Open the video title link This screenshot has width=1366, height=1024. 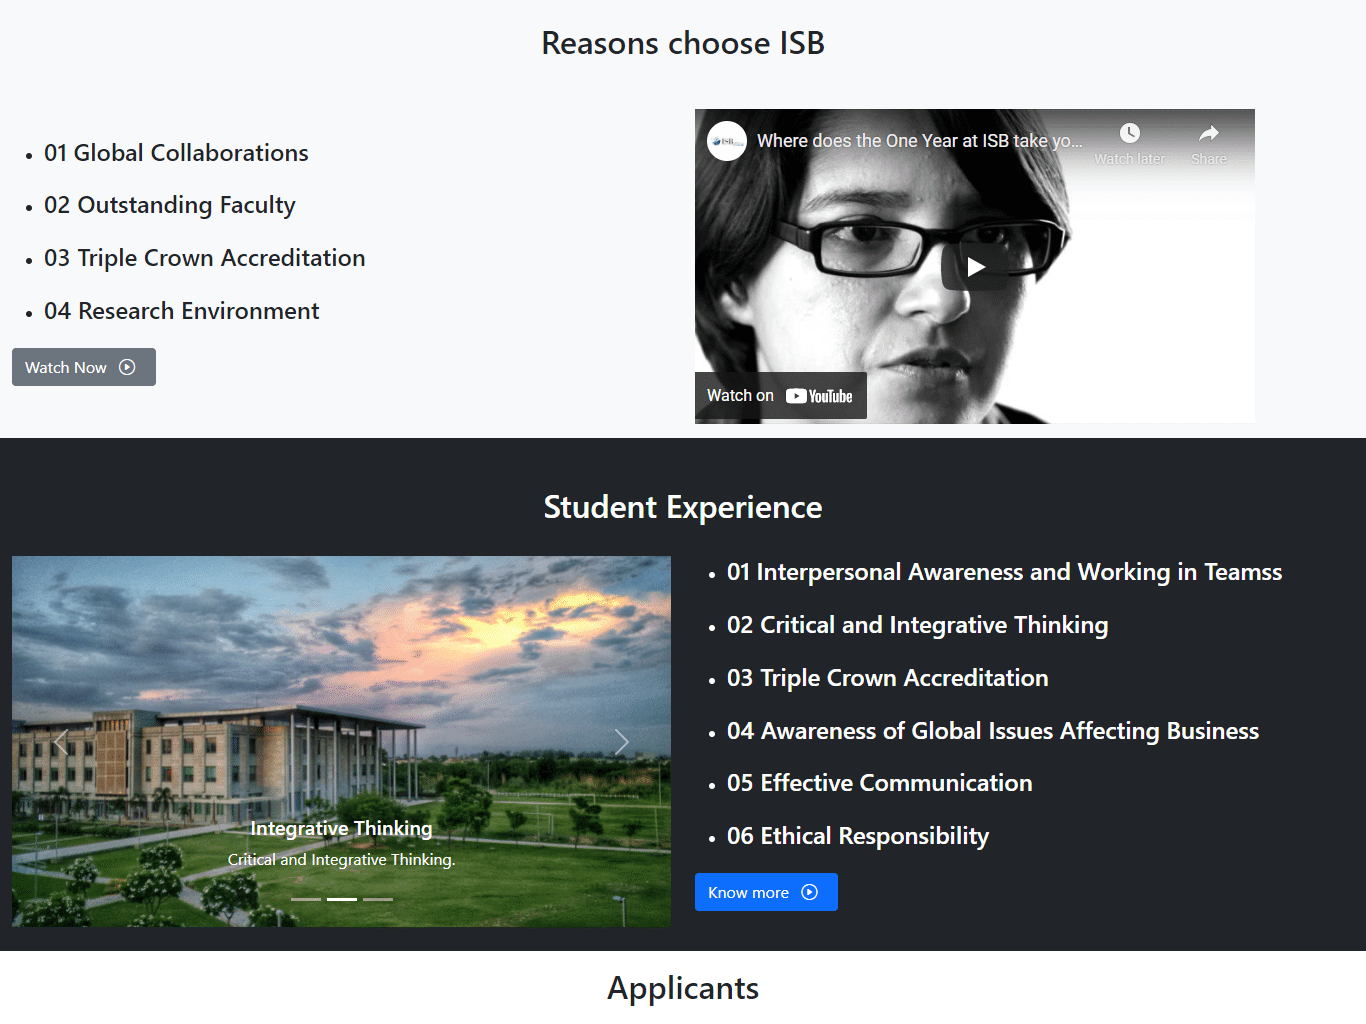919,141
